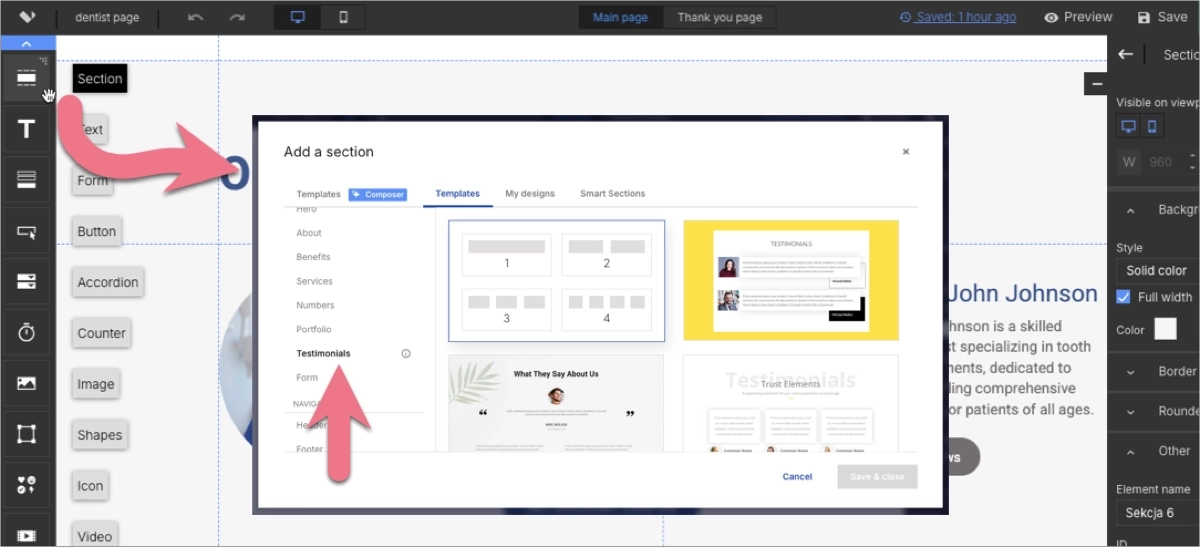Pick the yellow Testimonials template
Image resolution: width=1200 pixels, height=547 pixels.
[791, 280]
